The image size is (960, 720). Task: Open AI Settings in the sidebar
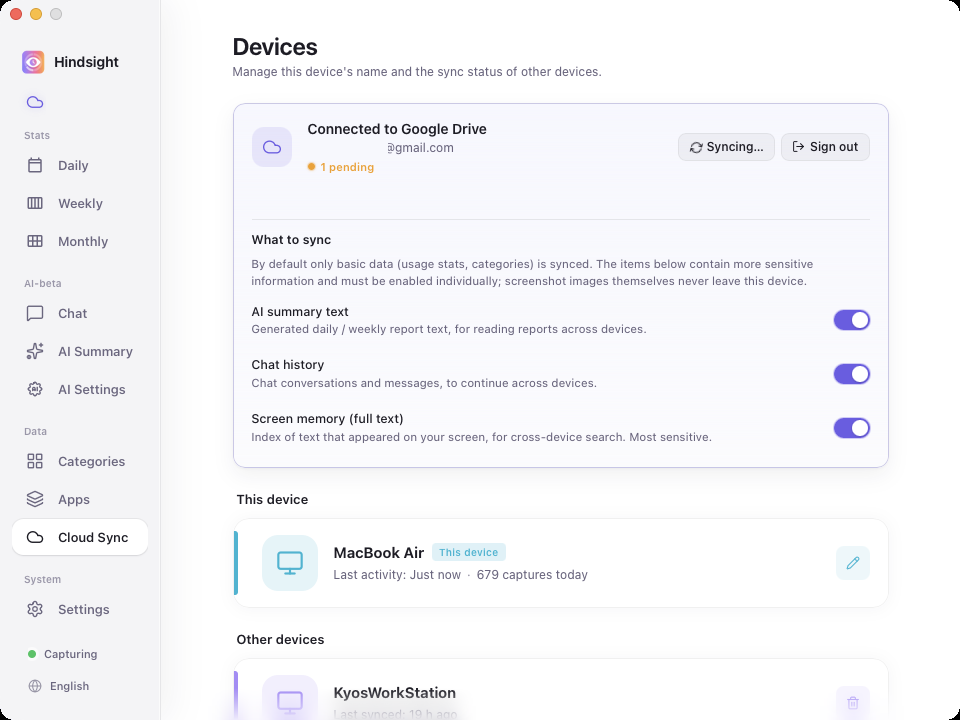point(80,389)
